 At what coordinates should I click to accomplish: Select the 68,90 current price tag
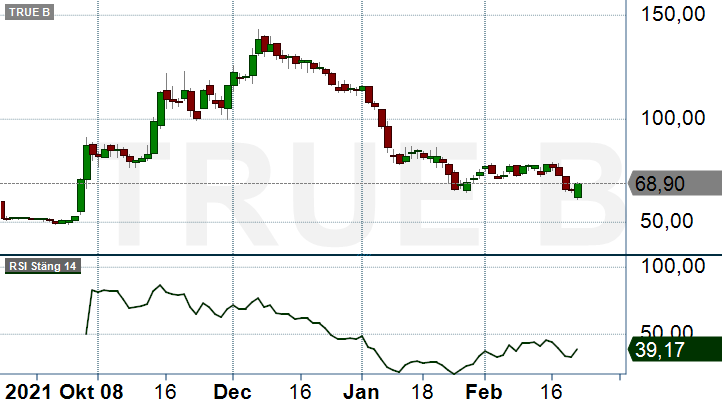point(675,184)
